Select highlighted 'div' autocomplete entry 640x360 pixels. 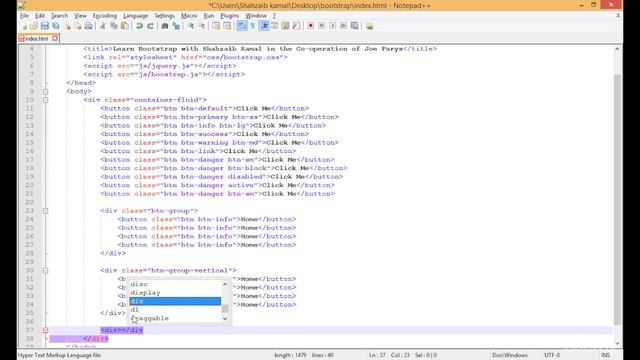[175, 301]
